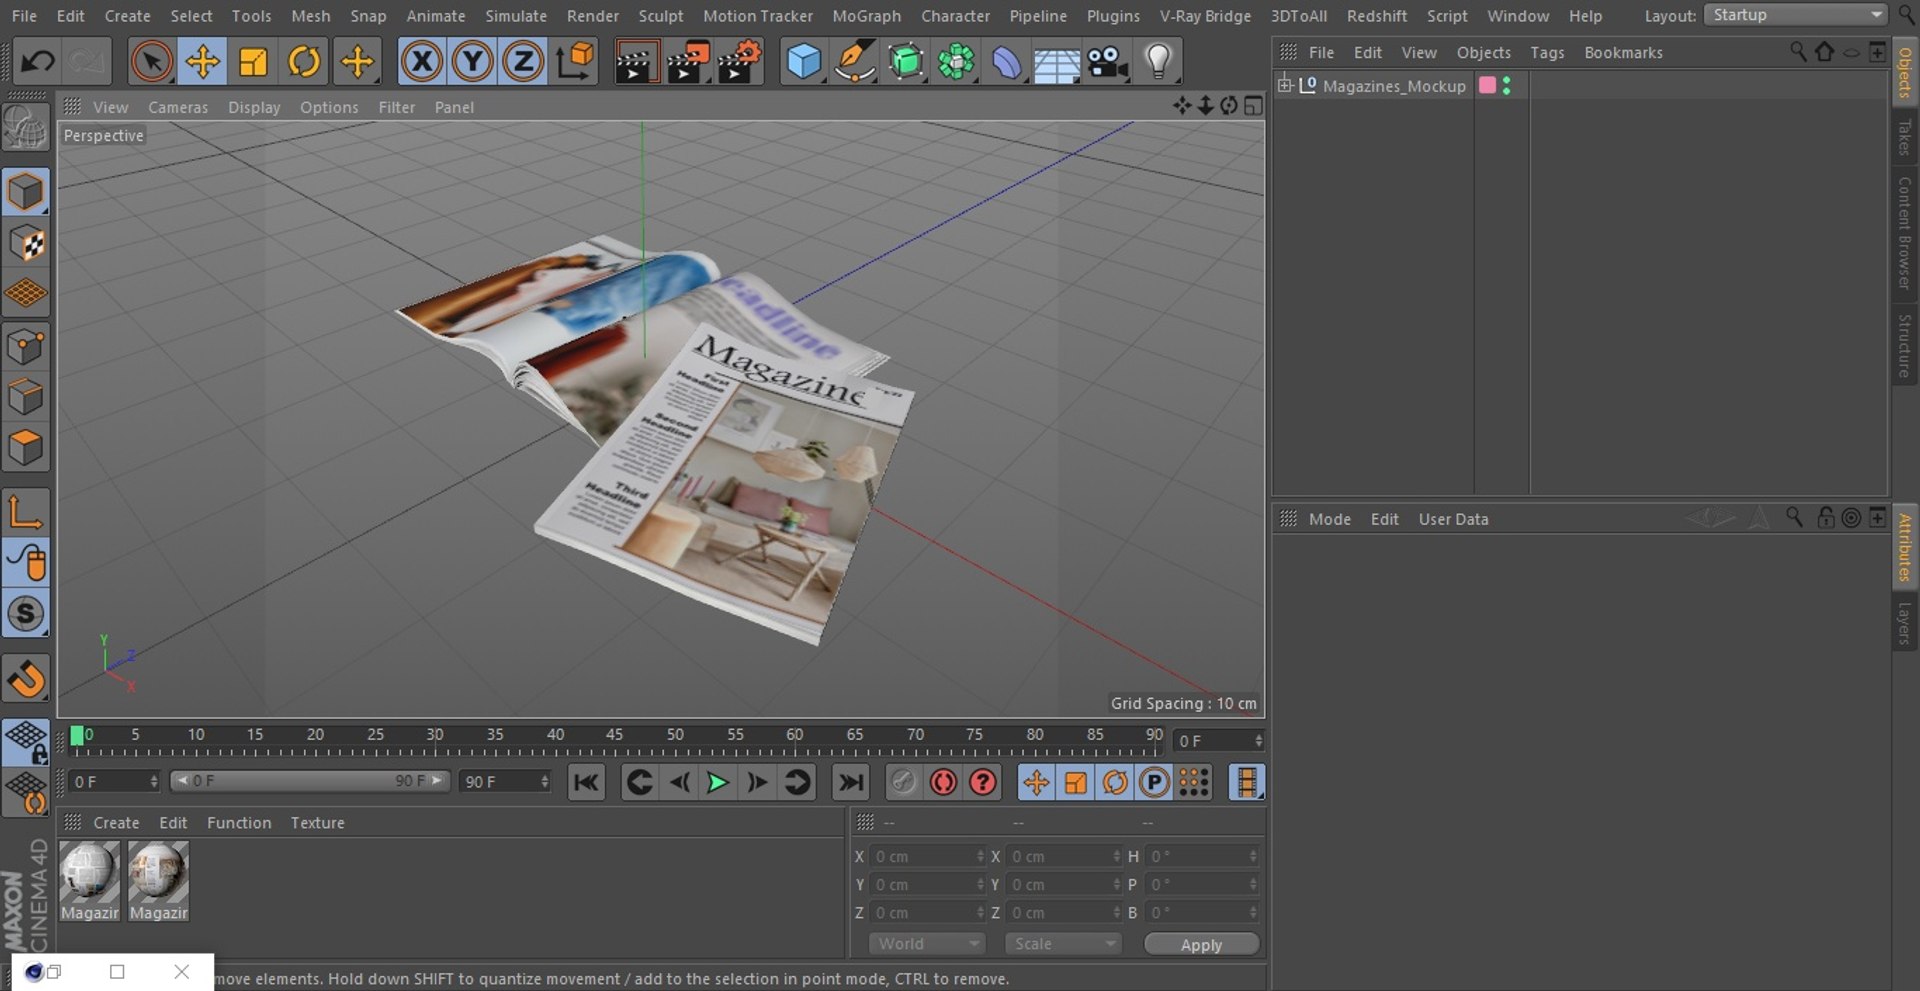Open the World coordinate dropdown
1920x991 pixels.
click(x=927, y=944)
